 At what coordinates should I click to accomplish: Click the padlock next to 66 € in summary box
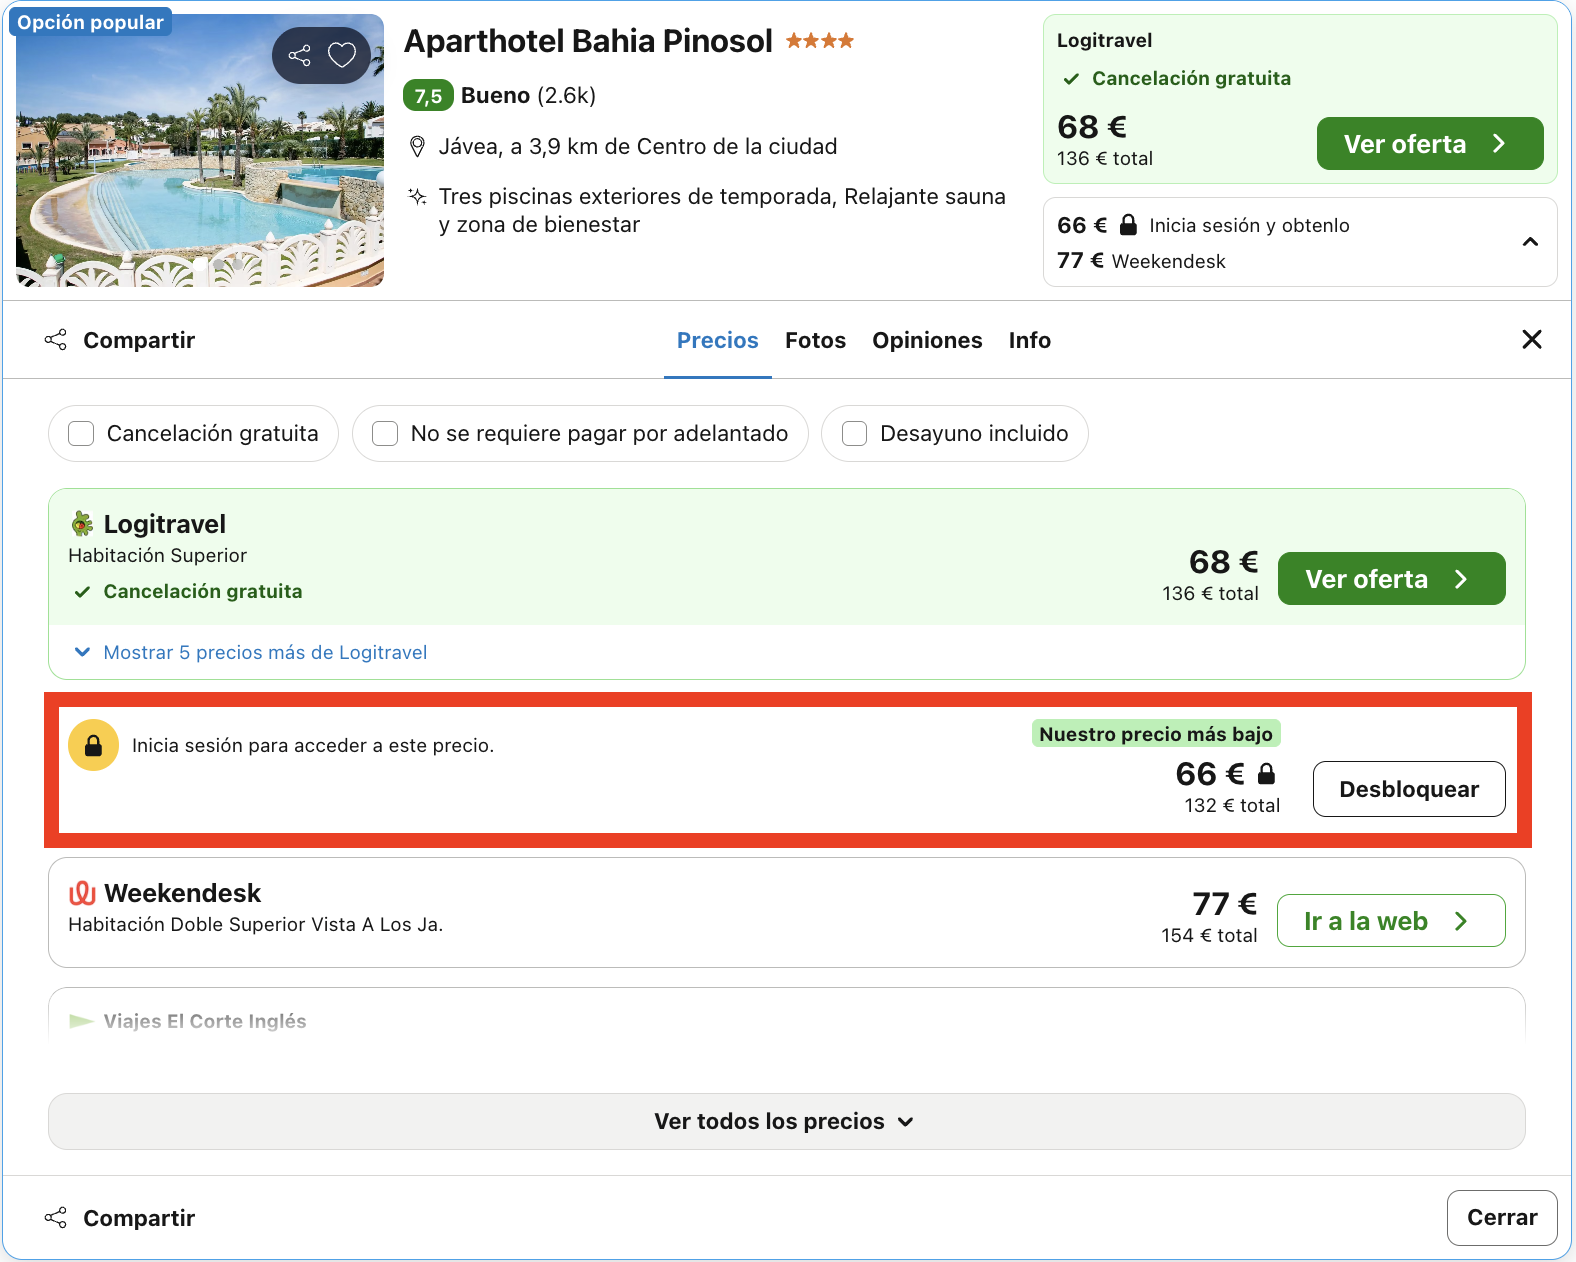click(x=1128, y=225)
